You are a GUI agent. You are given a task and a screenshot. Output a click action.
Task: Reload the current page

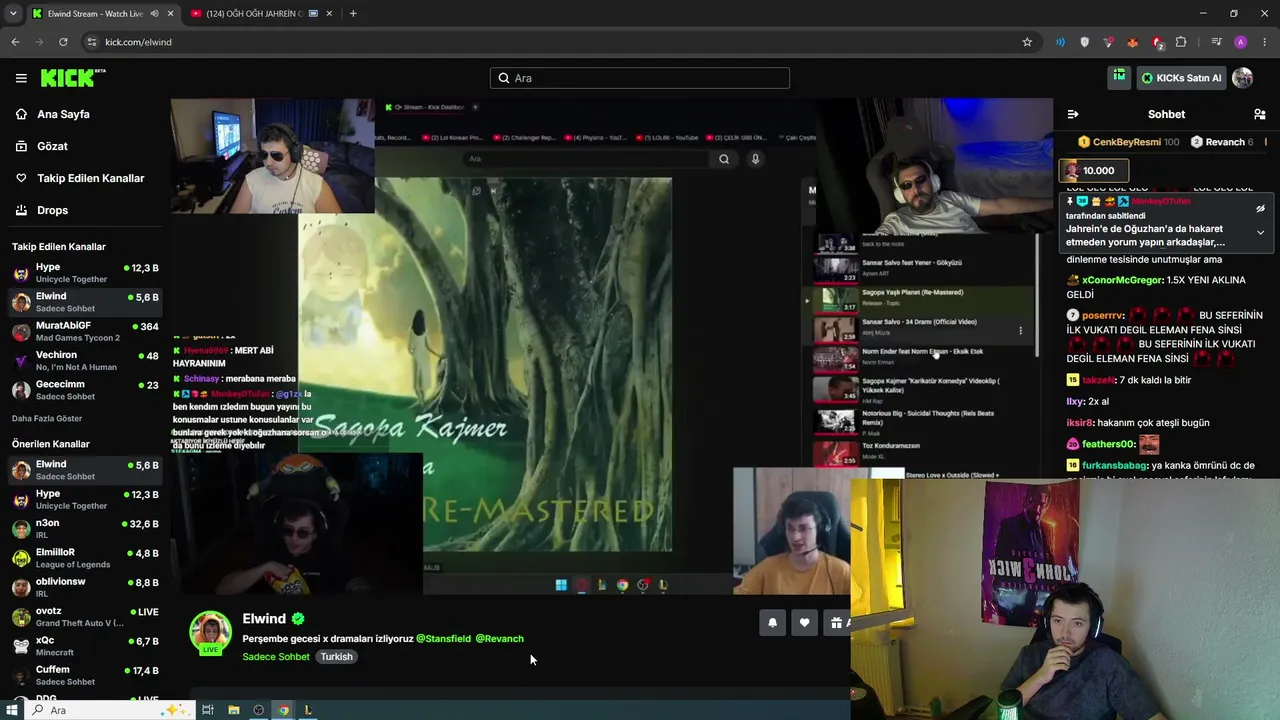pos(63,42)
